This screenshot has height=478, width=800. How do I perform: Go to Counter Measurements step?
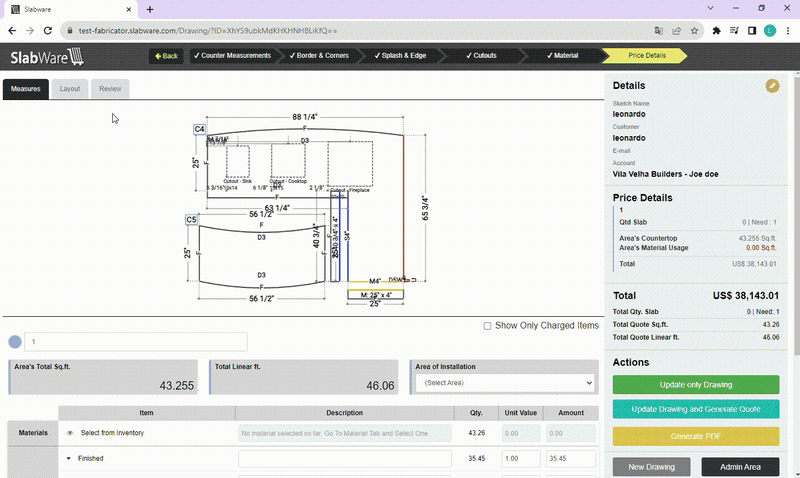pyautogui.click(x=233, y=56)
